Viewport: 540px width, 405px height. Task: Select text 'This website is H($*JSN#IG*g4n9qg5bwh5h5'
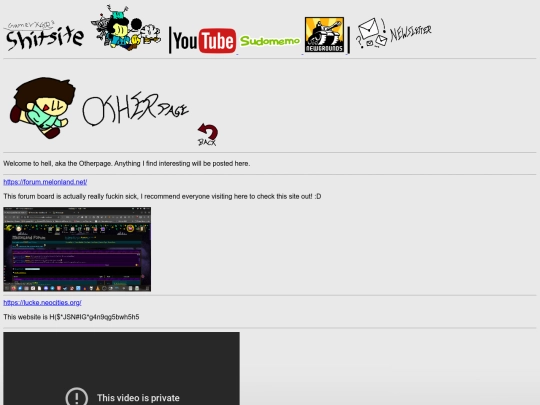71,317
